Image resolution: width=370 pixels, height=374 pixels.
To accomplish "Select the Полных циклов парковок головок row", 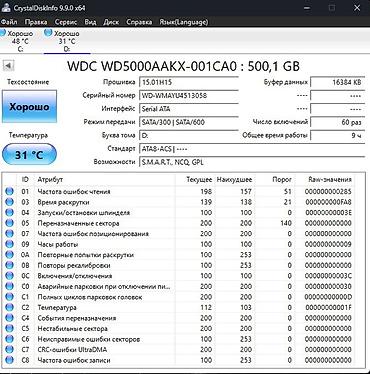I will pos(178,297).
